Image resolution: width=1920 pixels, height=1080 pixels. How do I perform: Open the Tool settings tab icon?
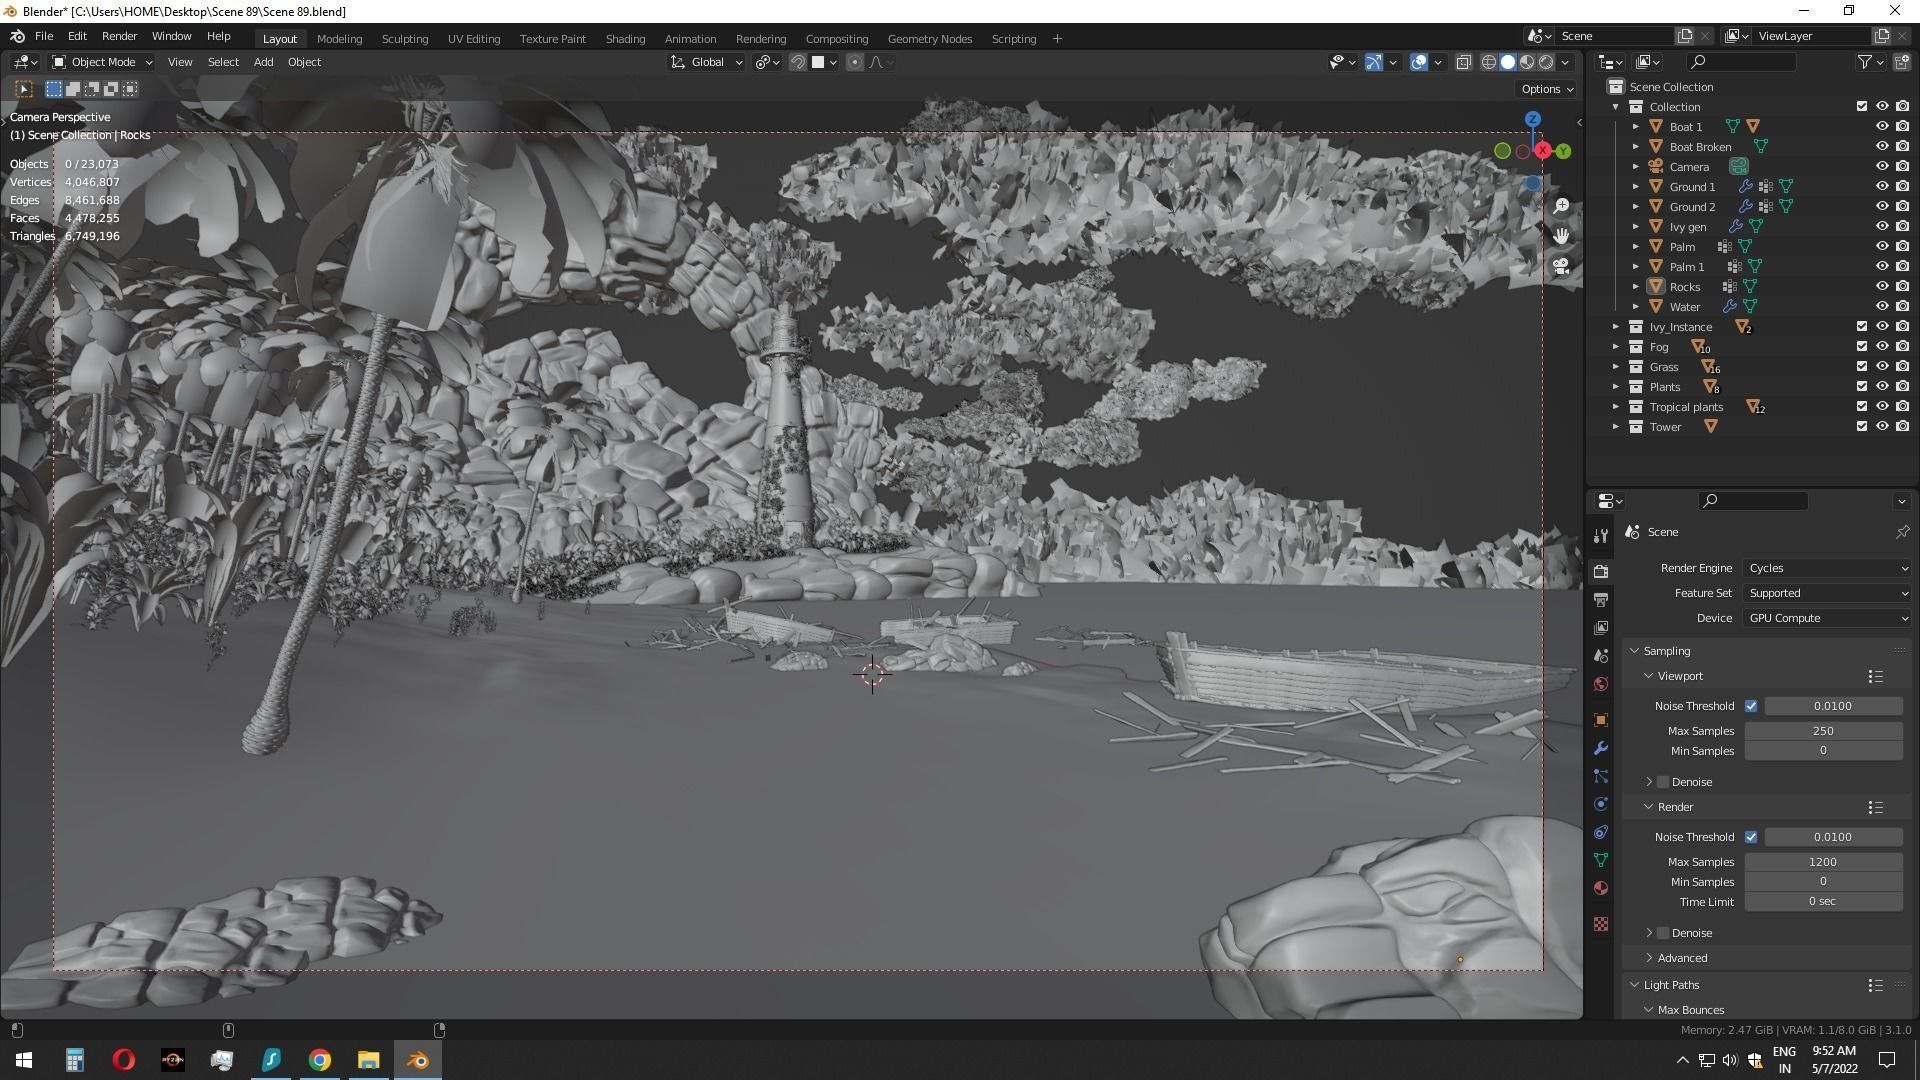[x=1601, y=536]
